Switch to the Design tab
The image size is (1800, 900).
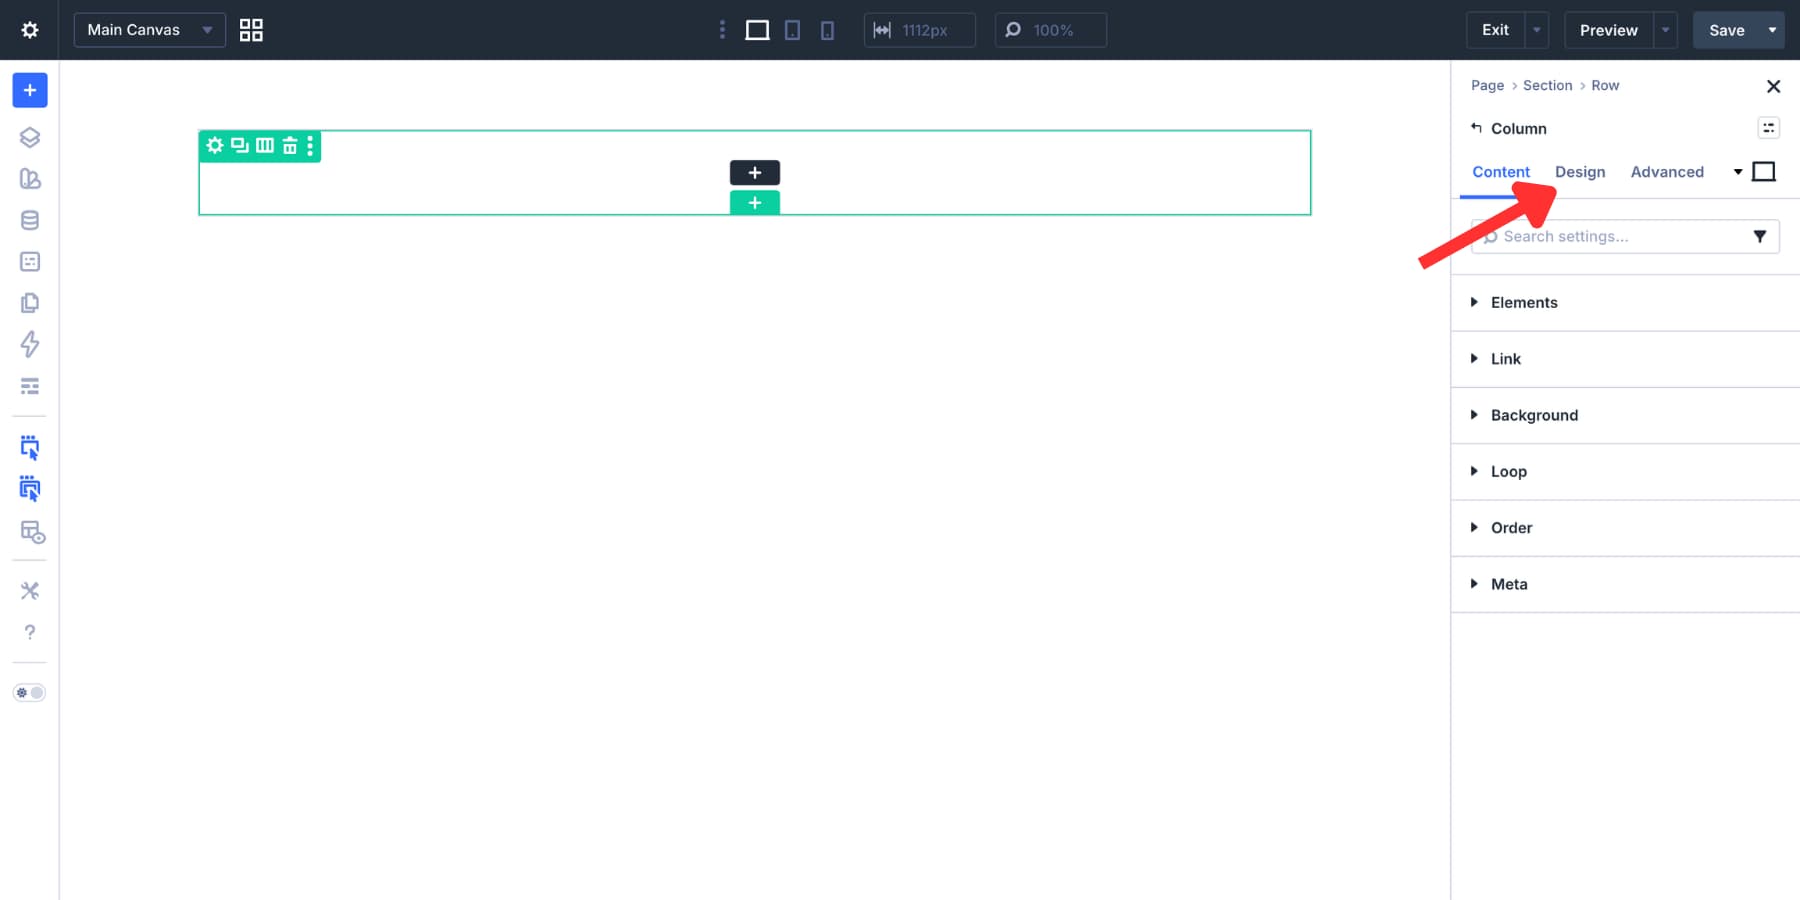coord(1580,172)
